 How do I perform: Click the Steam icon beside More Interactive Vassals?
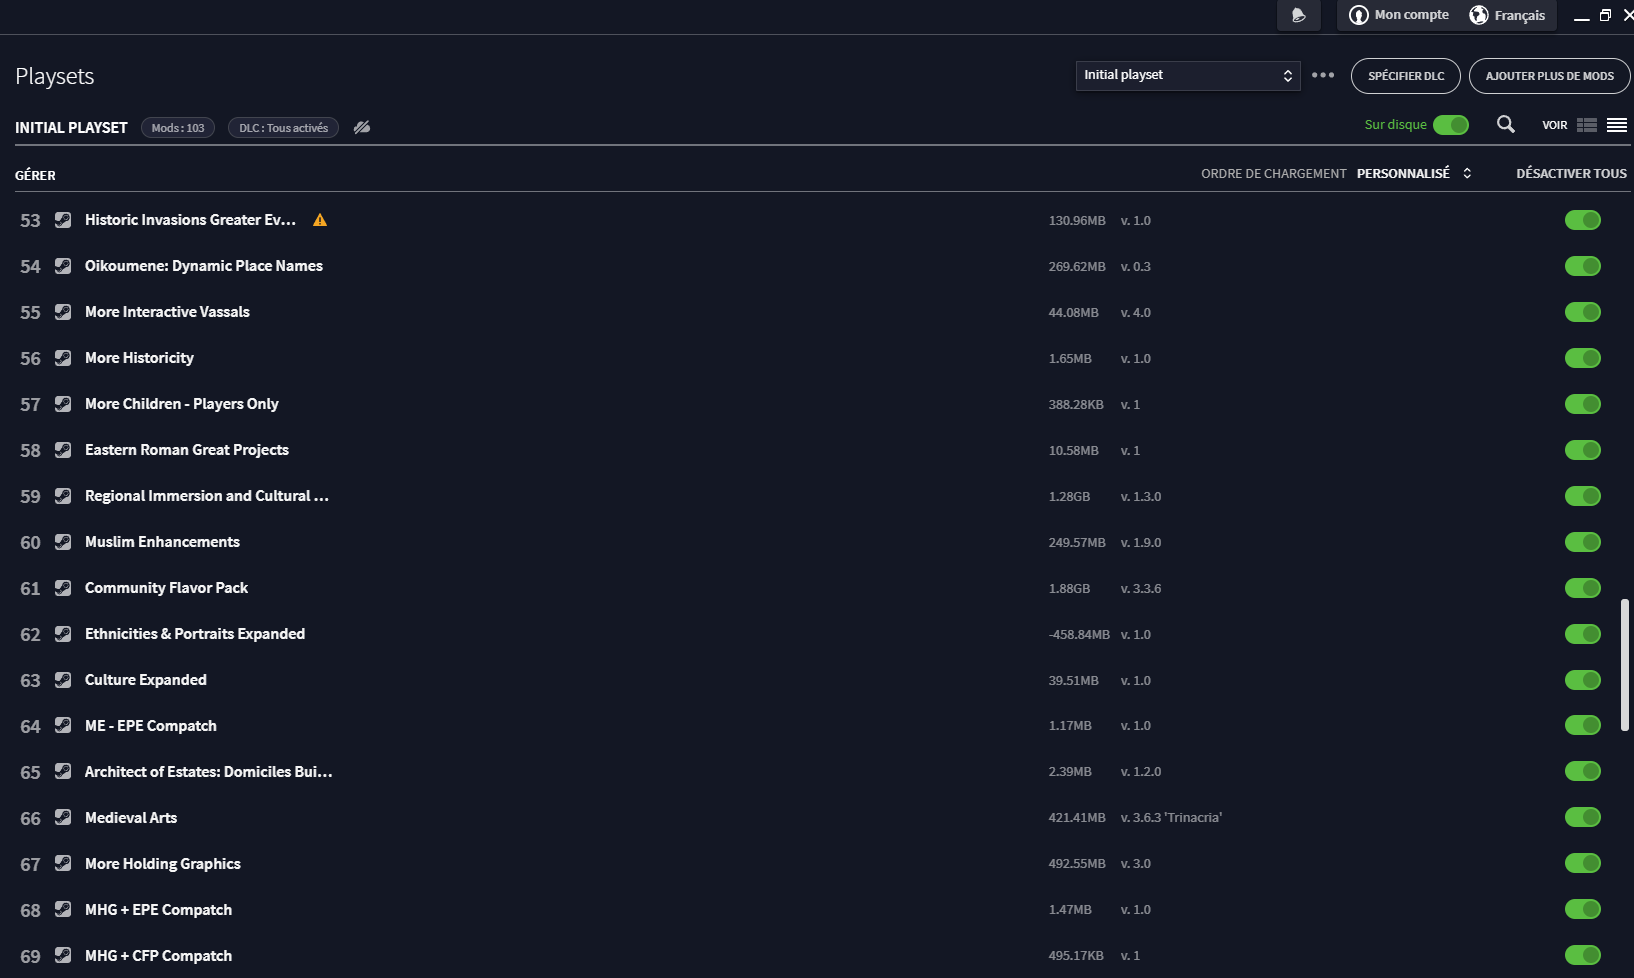point(63,312)
